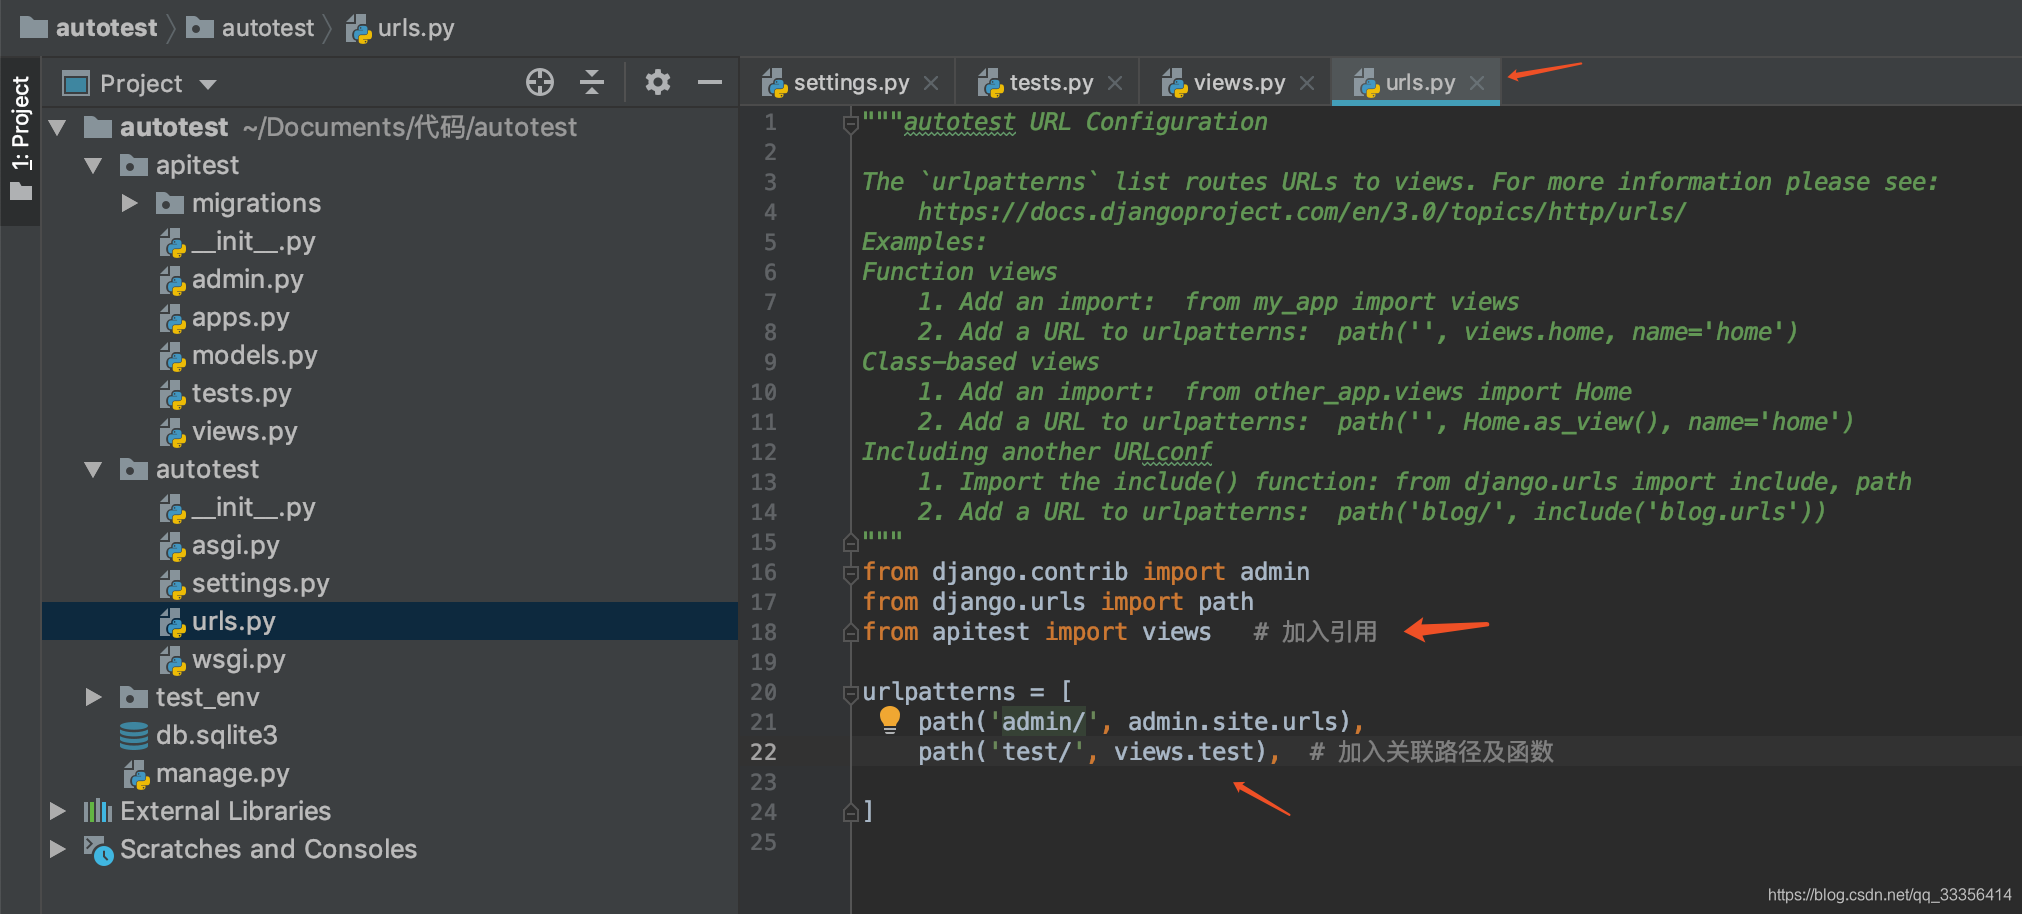This screenshot has height=914, width=2022.
Task: Select tests.py under apitest folder
Action: [x=241, y=393]
